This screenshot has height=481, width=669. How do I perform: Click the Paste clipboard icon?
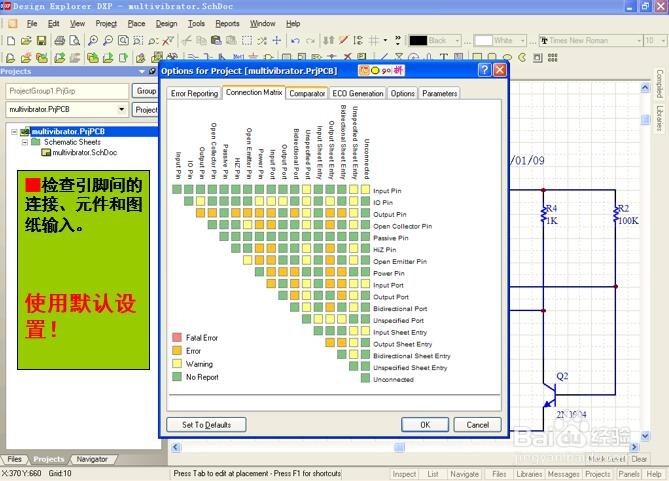click(x=216, y=41)
